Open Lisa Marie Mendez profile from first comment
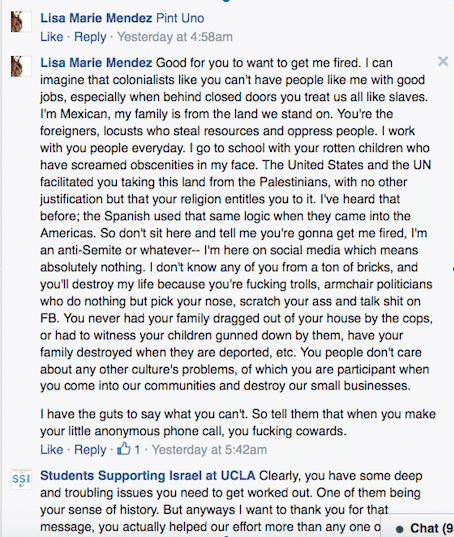This screenshot has width=454, height=537. coord(96,18)
